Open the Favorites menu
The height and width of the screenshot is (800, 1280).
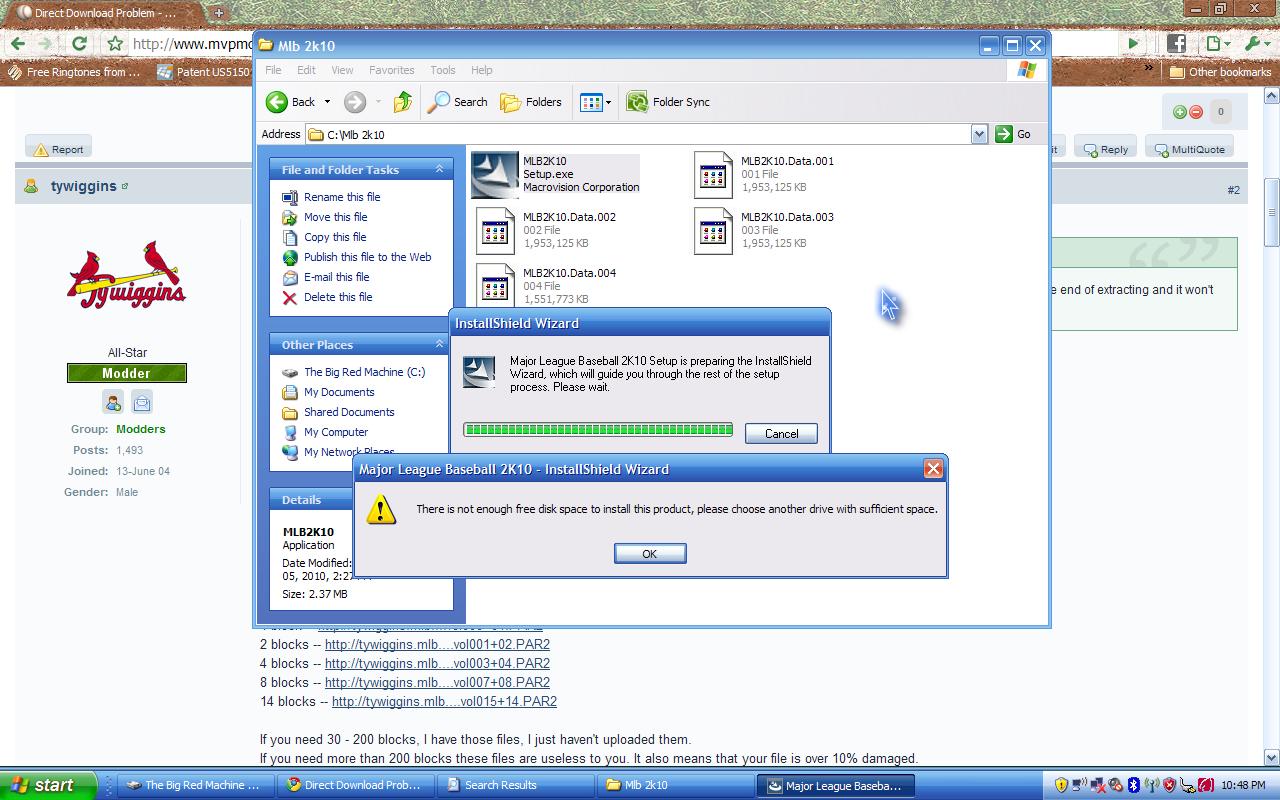pos(391,70)
